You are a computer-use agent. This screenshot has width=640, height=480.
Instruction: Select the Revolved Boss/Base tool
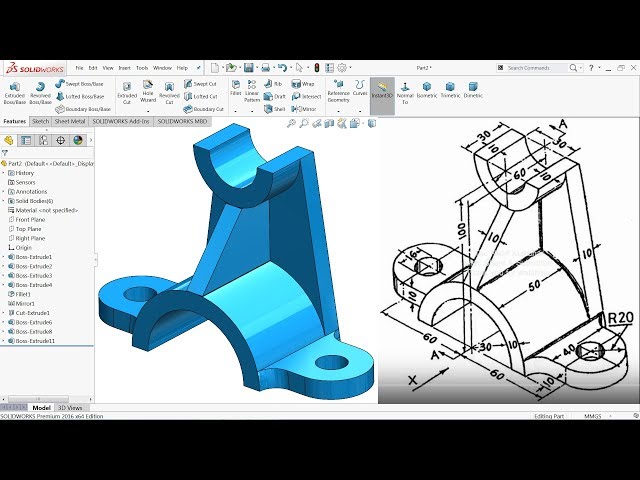[40, 93]
